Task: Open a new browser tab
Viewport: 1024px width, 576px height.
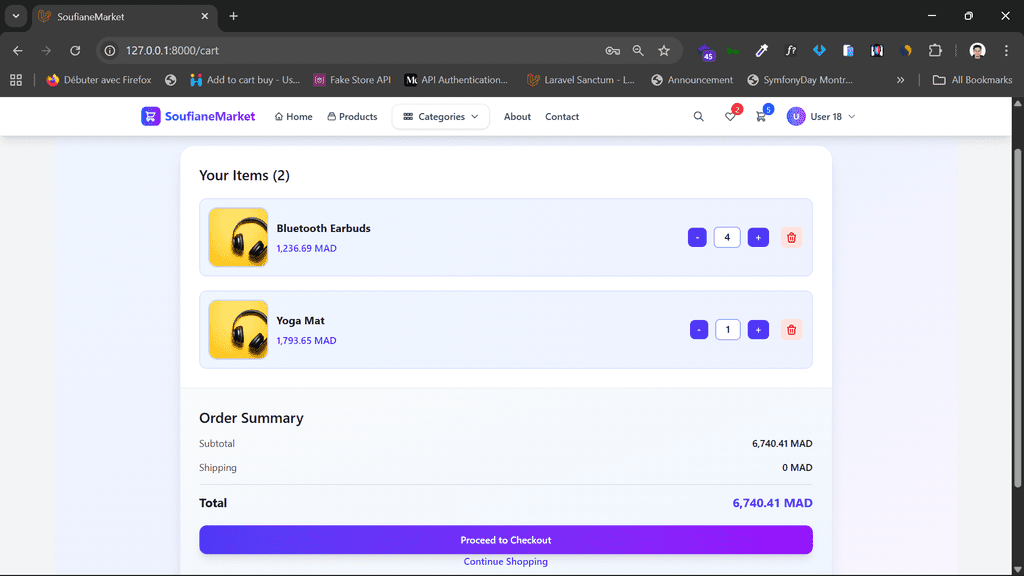Action: click(x=233, y=16)
